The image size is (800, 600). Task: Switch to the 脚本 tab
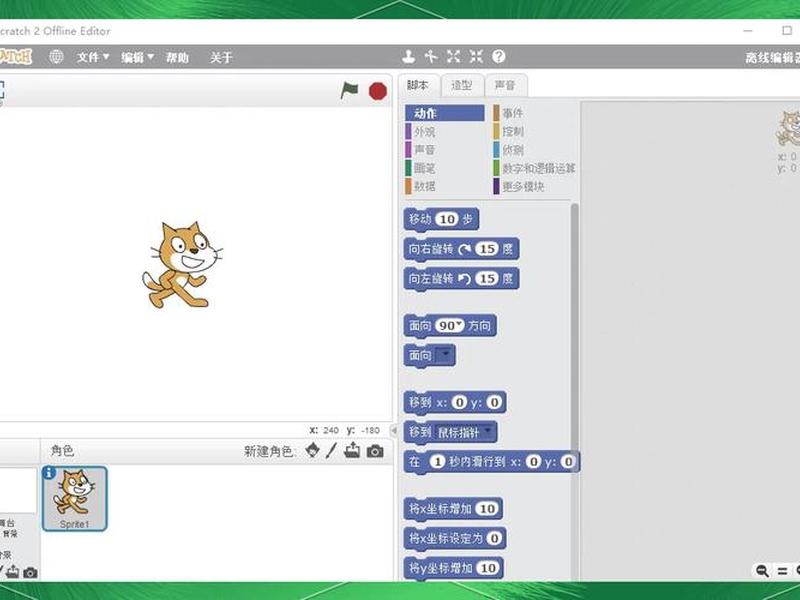[418, 85]
